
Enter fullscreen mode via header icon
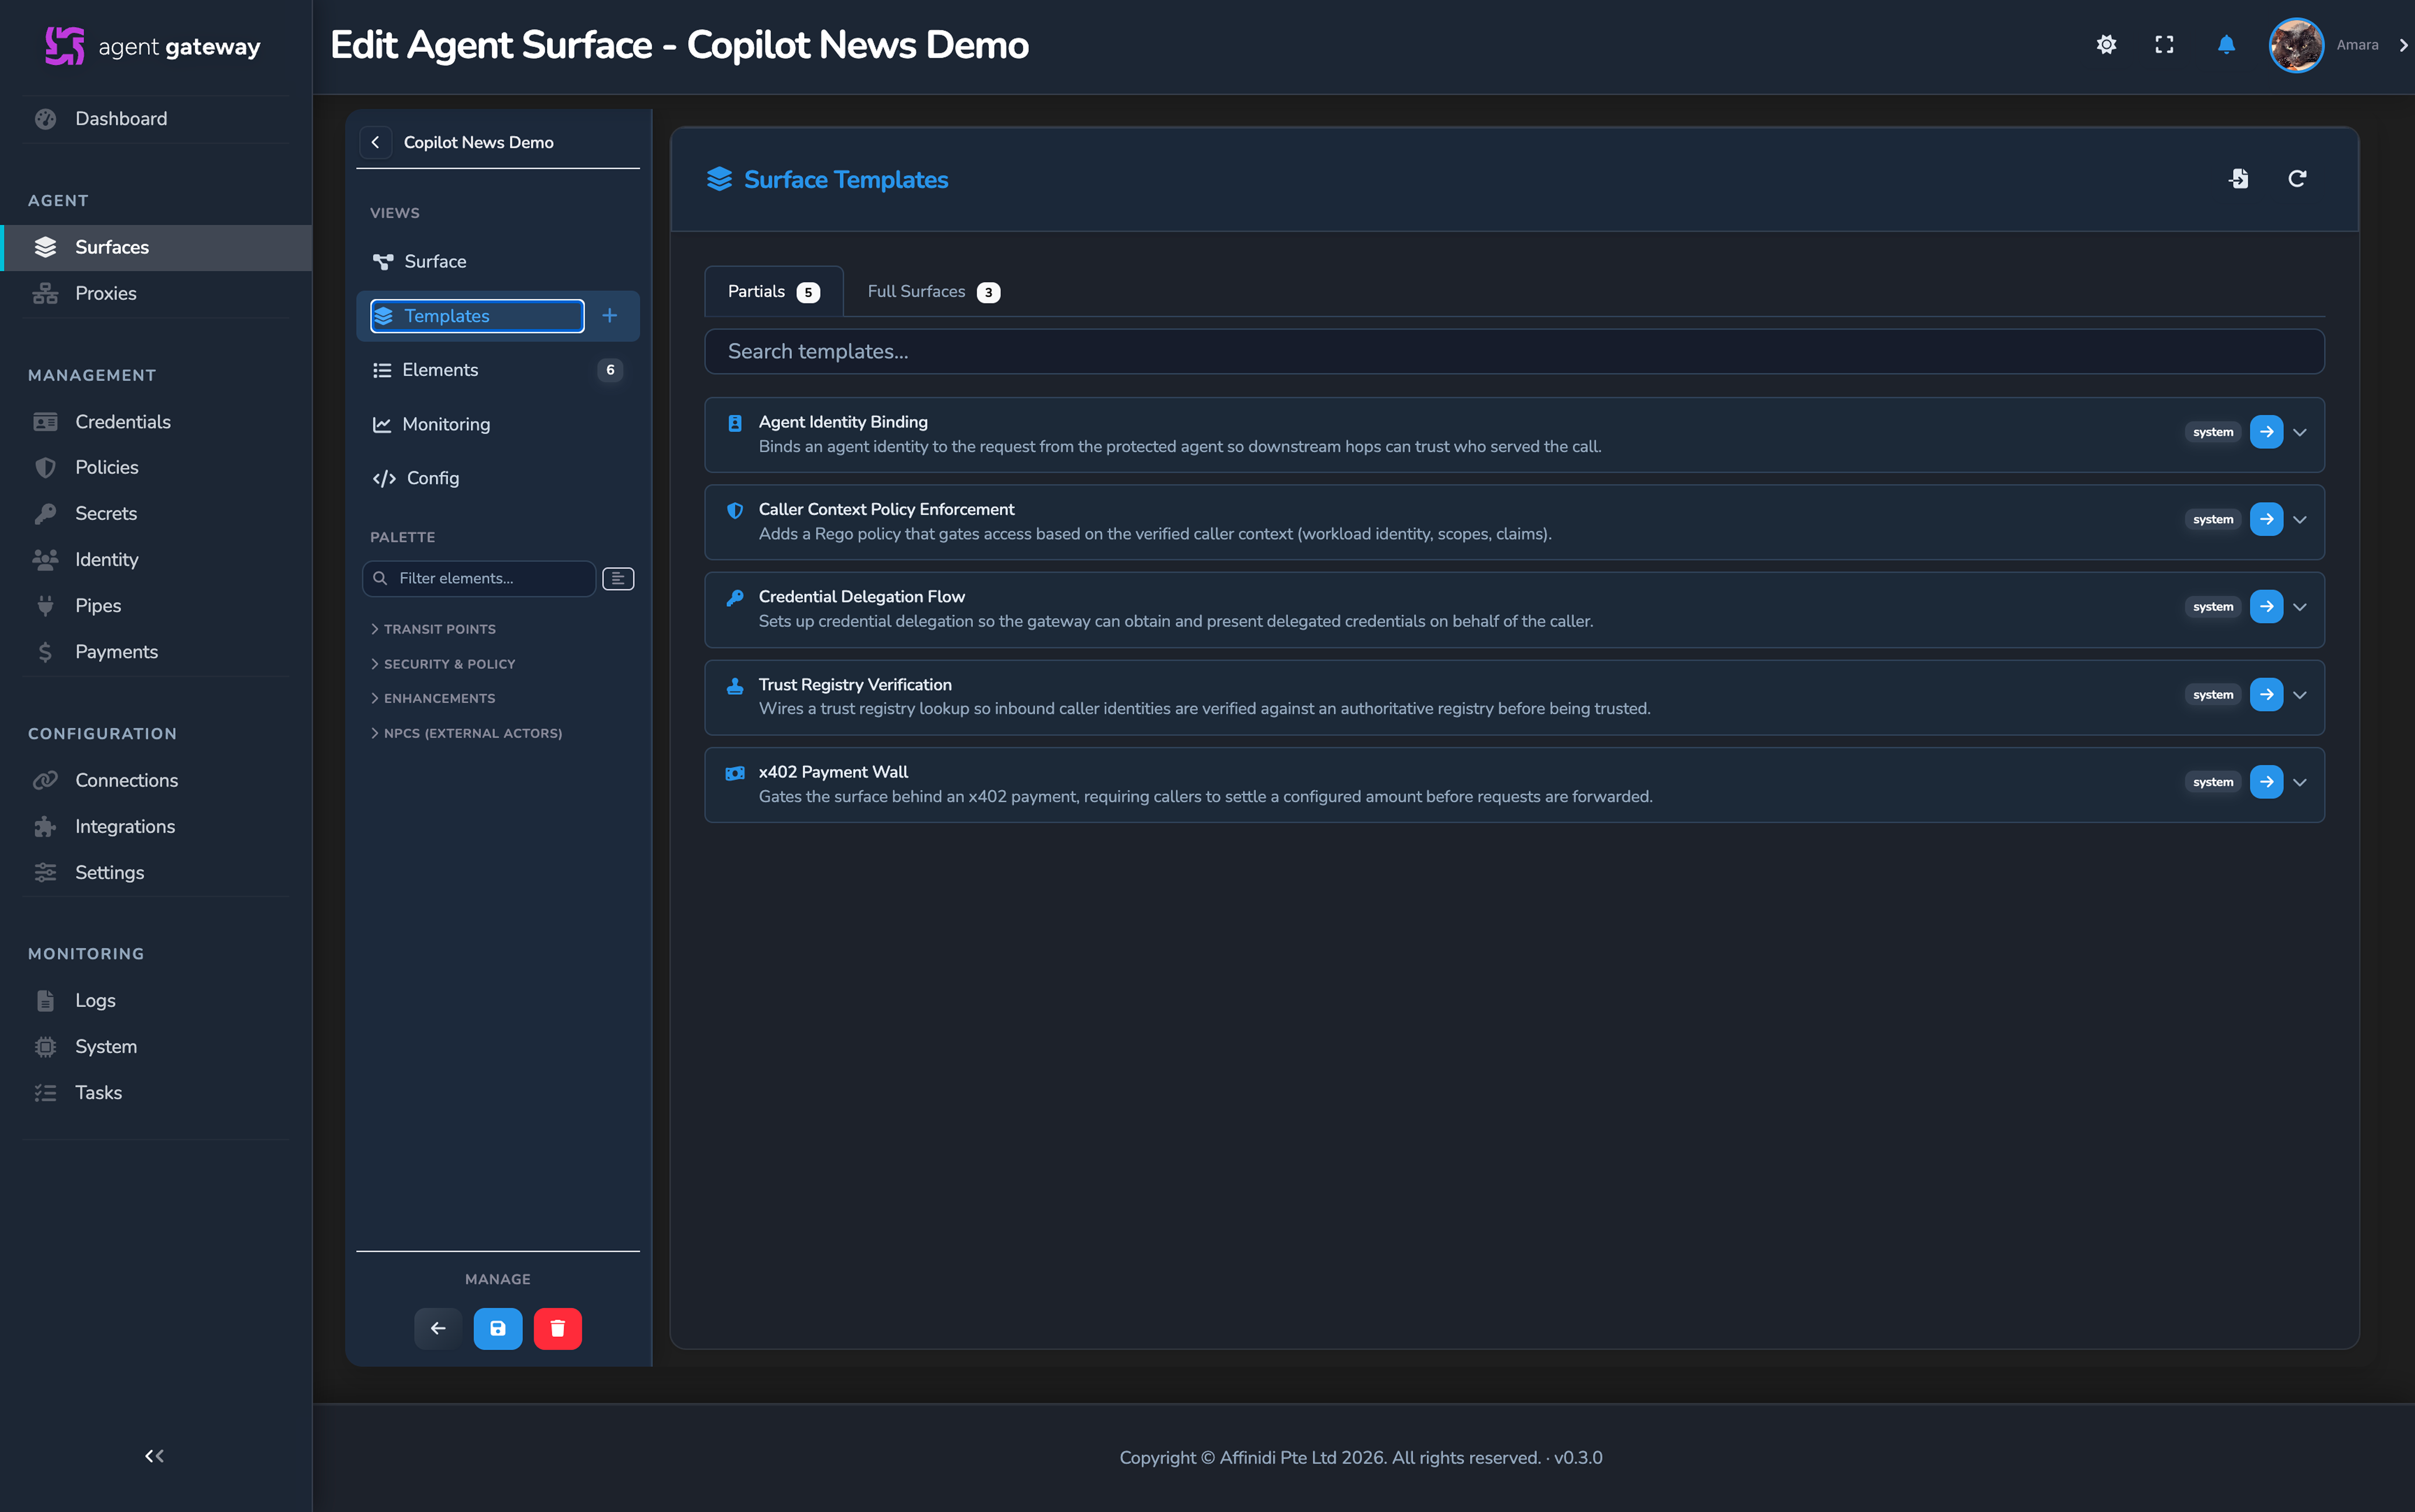pos(2164,45)
